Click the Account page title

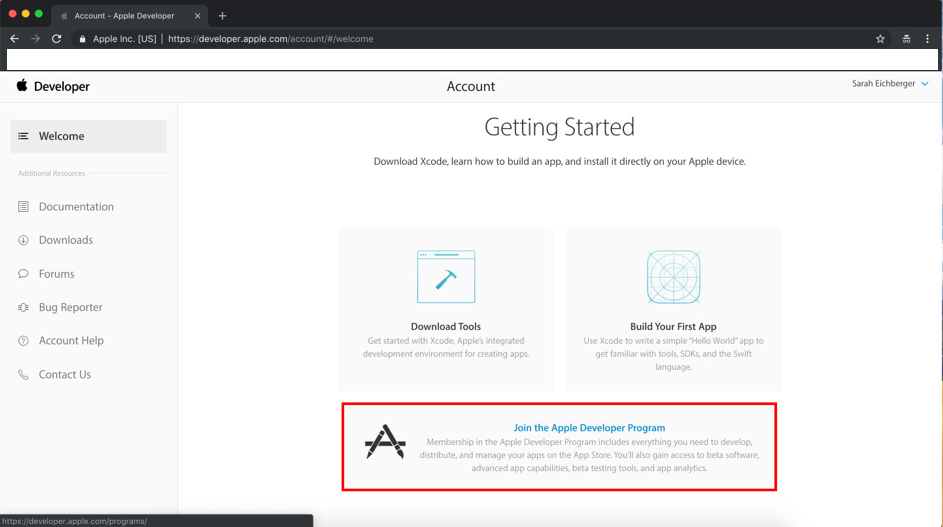click(x=471, y=86)
